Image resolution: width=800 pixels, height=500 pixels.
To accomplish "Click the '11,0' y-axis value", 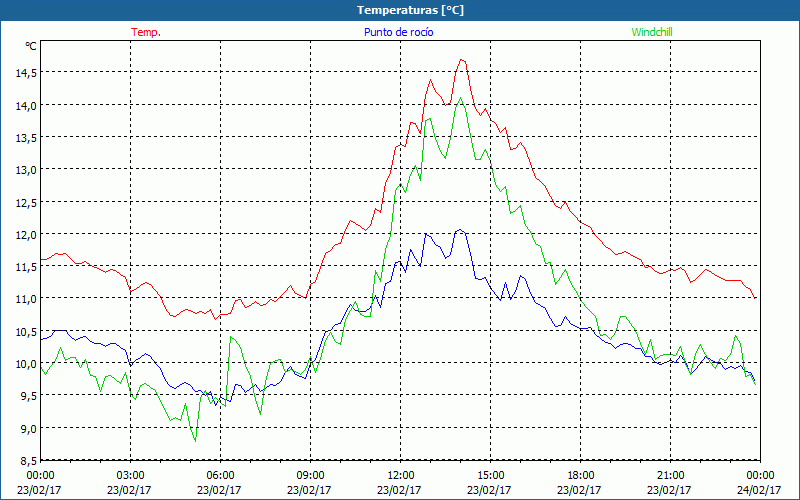I will [26, 299].
